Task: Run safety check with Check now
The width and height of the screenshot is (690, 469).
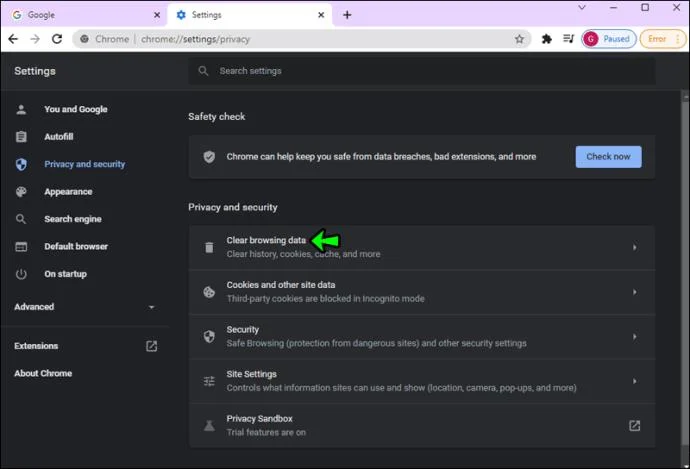Action: pyautogui.click(x=608, y=157)
